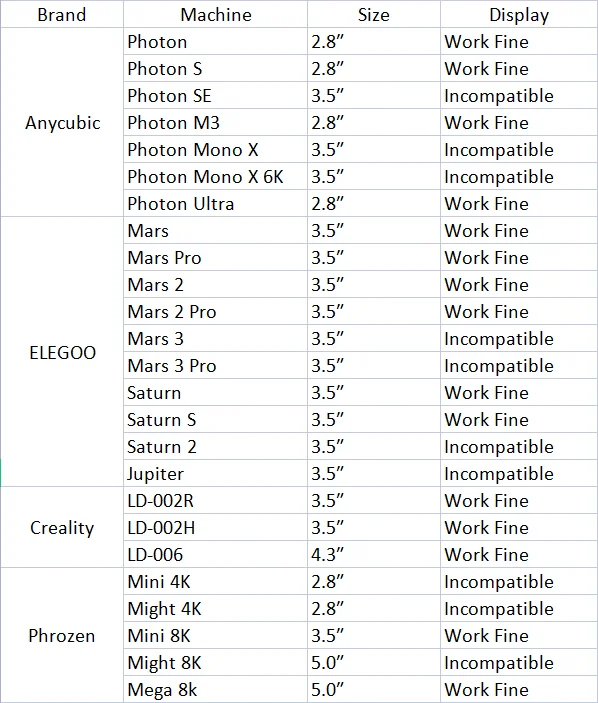Select the Brand column header cell
The height and width of the screenshot is (703, 598).
(x=62, y=14)
